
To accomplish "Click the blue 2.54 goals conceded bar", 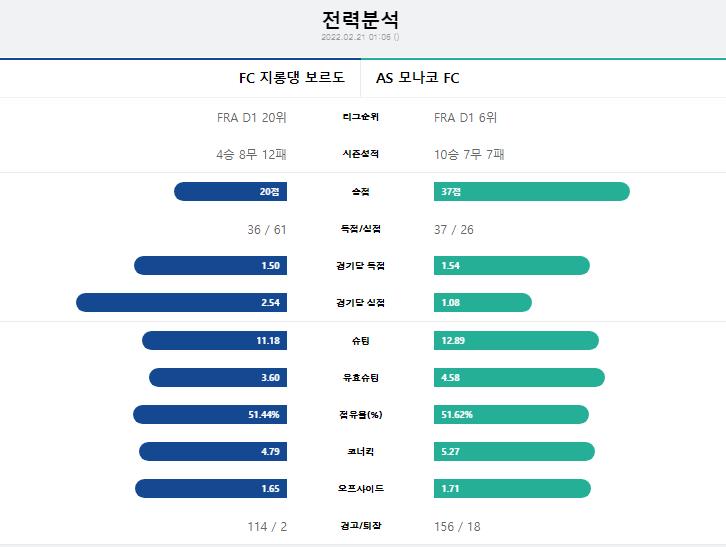I will (182, 302).
